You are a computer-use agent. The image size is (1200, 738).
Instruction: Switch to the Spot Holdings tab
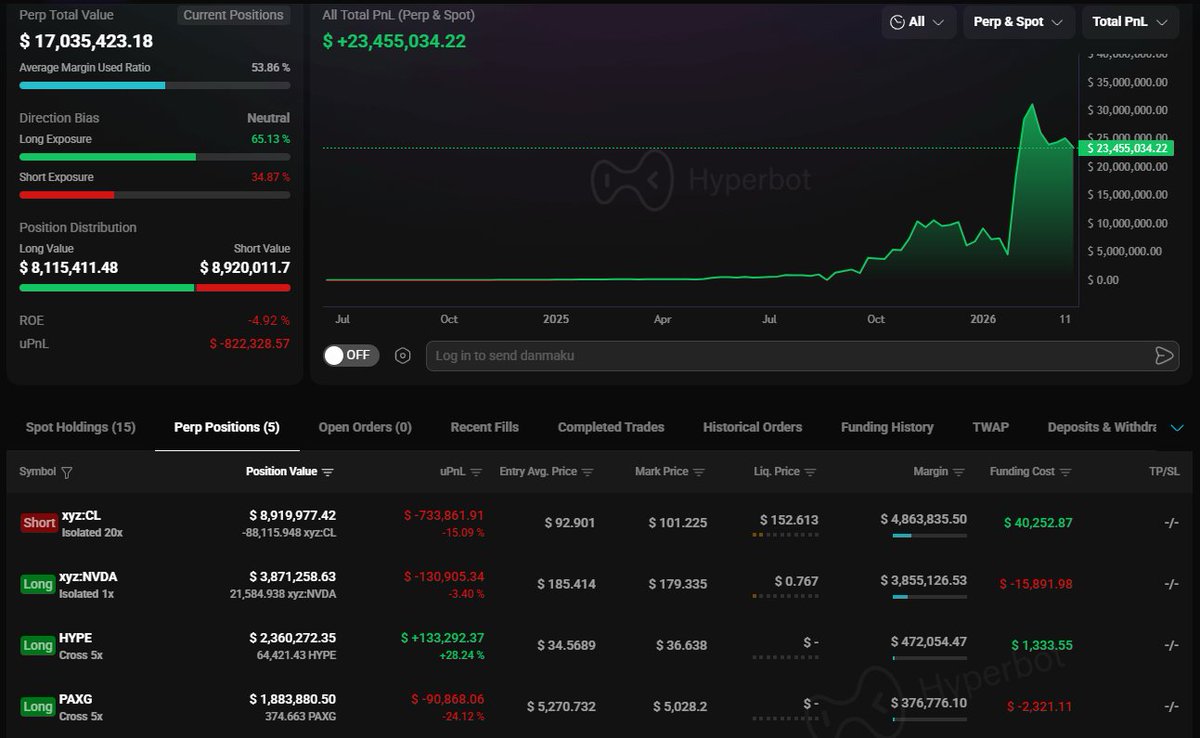80,427
